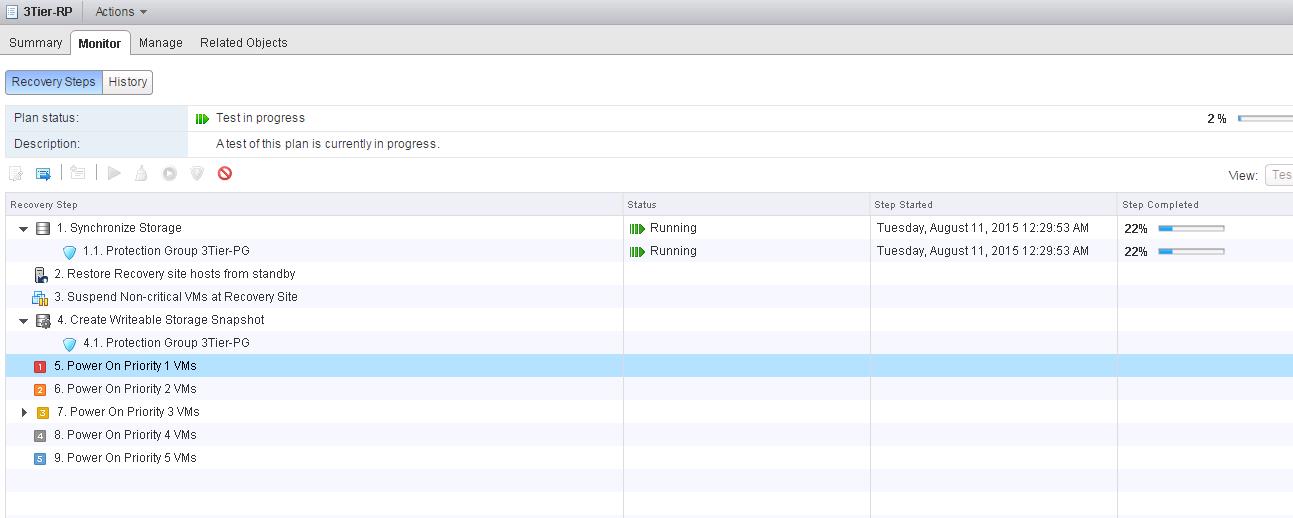Click the Step Started time for step 1.1
This screenshot has height=518, width=1293.
(982, 251)
